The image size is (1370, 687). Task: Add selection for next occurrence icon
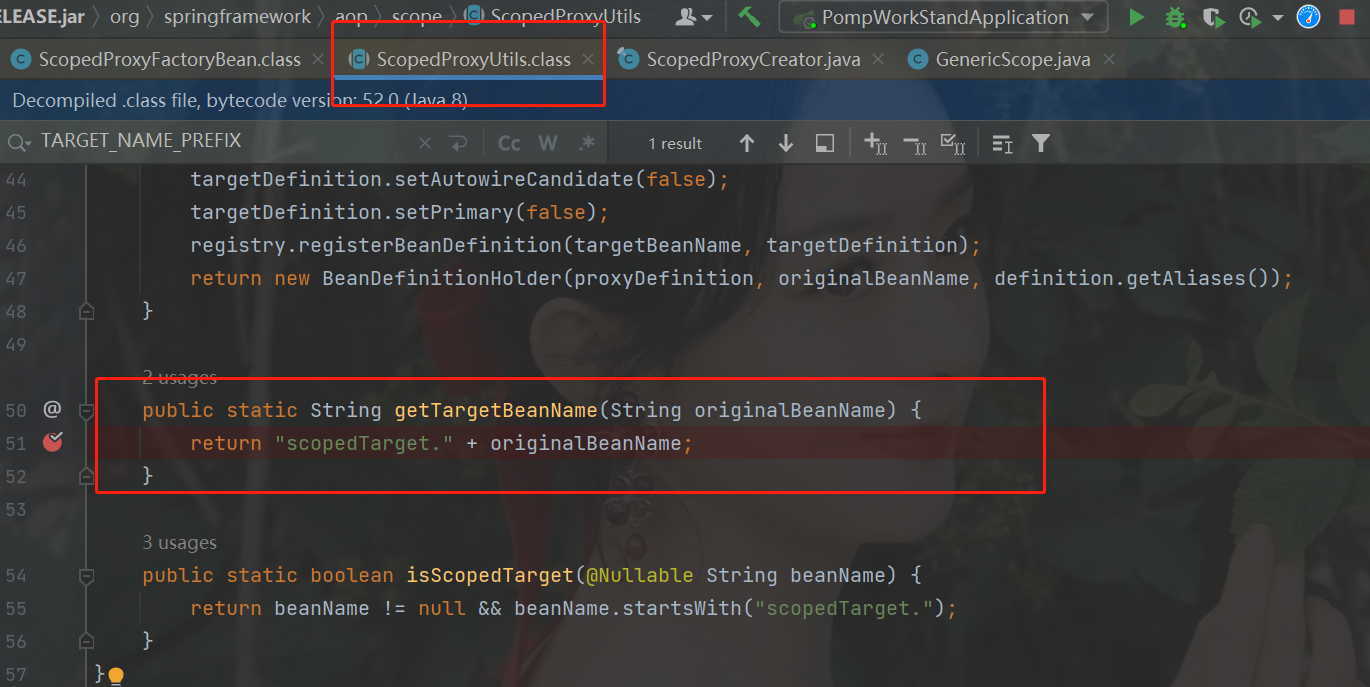pos(876,143)
